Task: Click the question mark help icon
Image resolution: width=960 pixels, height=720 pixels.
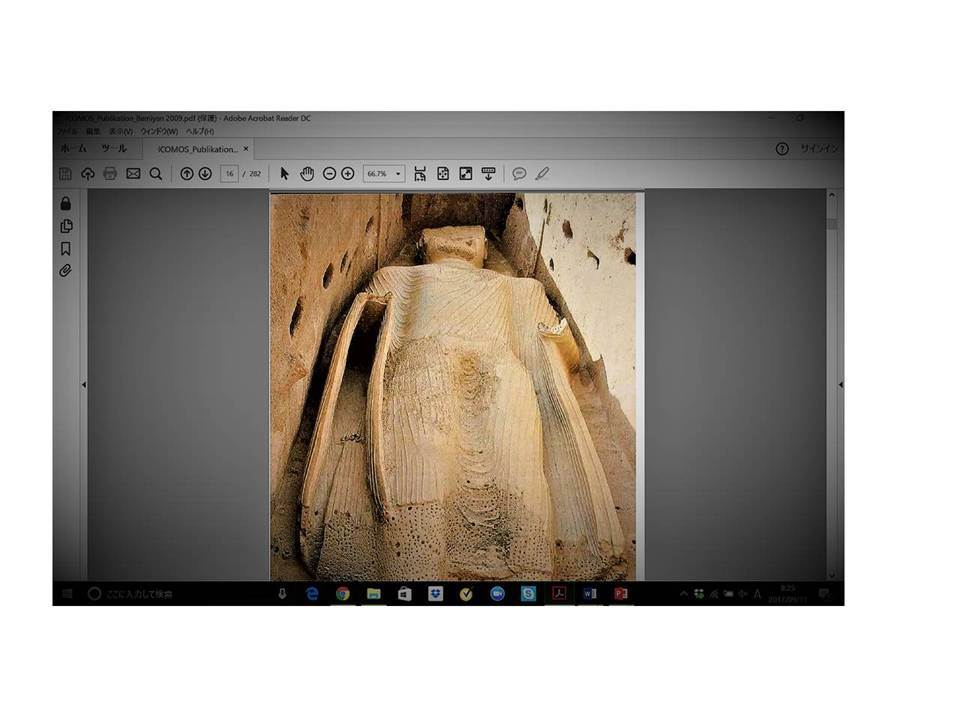Action: 782,149
